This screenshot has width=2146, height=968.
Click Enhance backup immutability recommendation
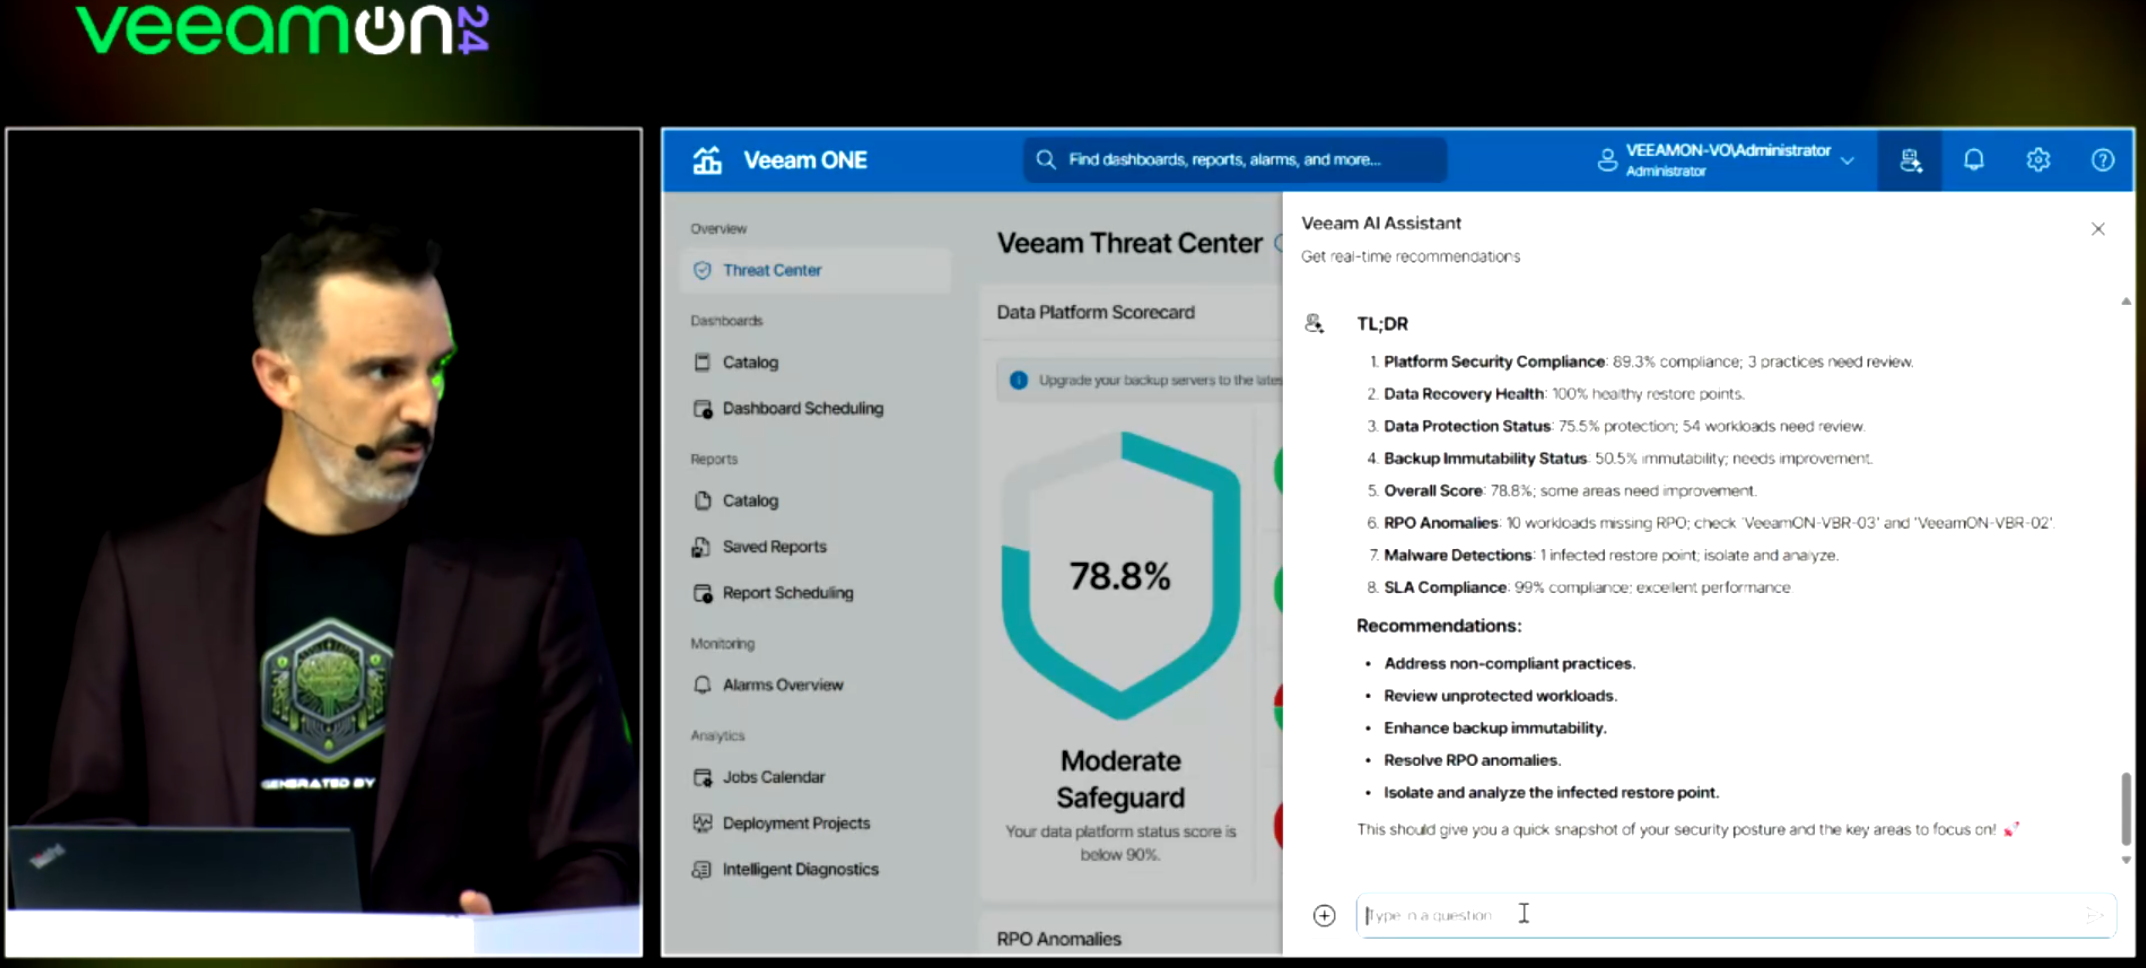[1495, 727]
